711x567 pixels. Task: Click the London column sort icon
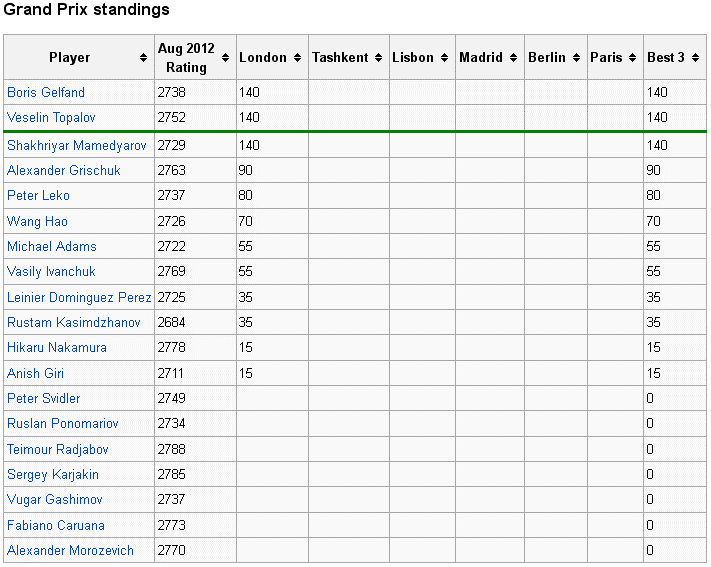pyautogui.click(x=297, y=58)
